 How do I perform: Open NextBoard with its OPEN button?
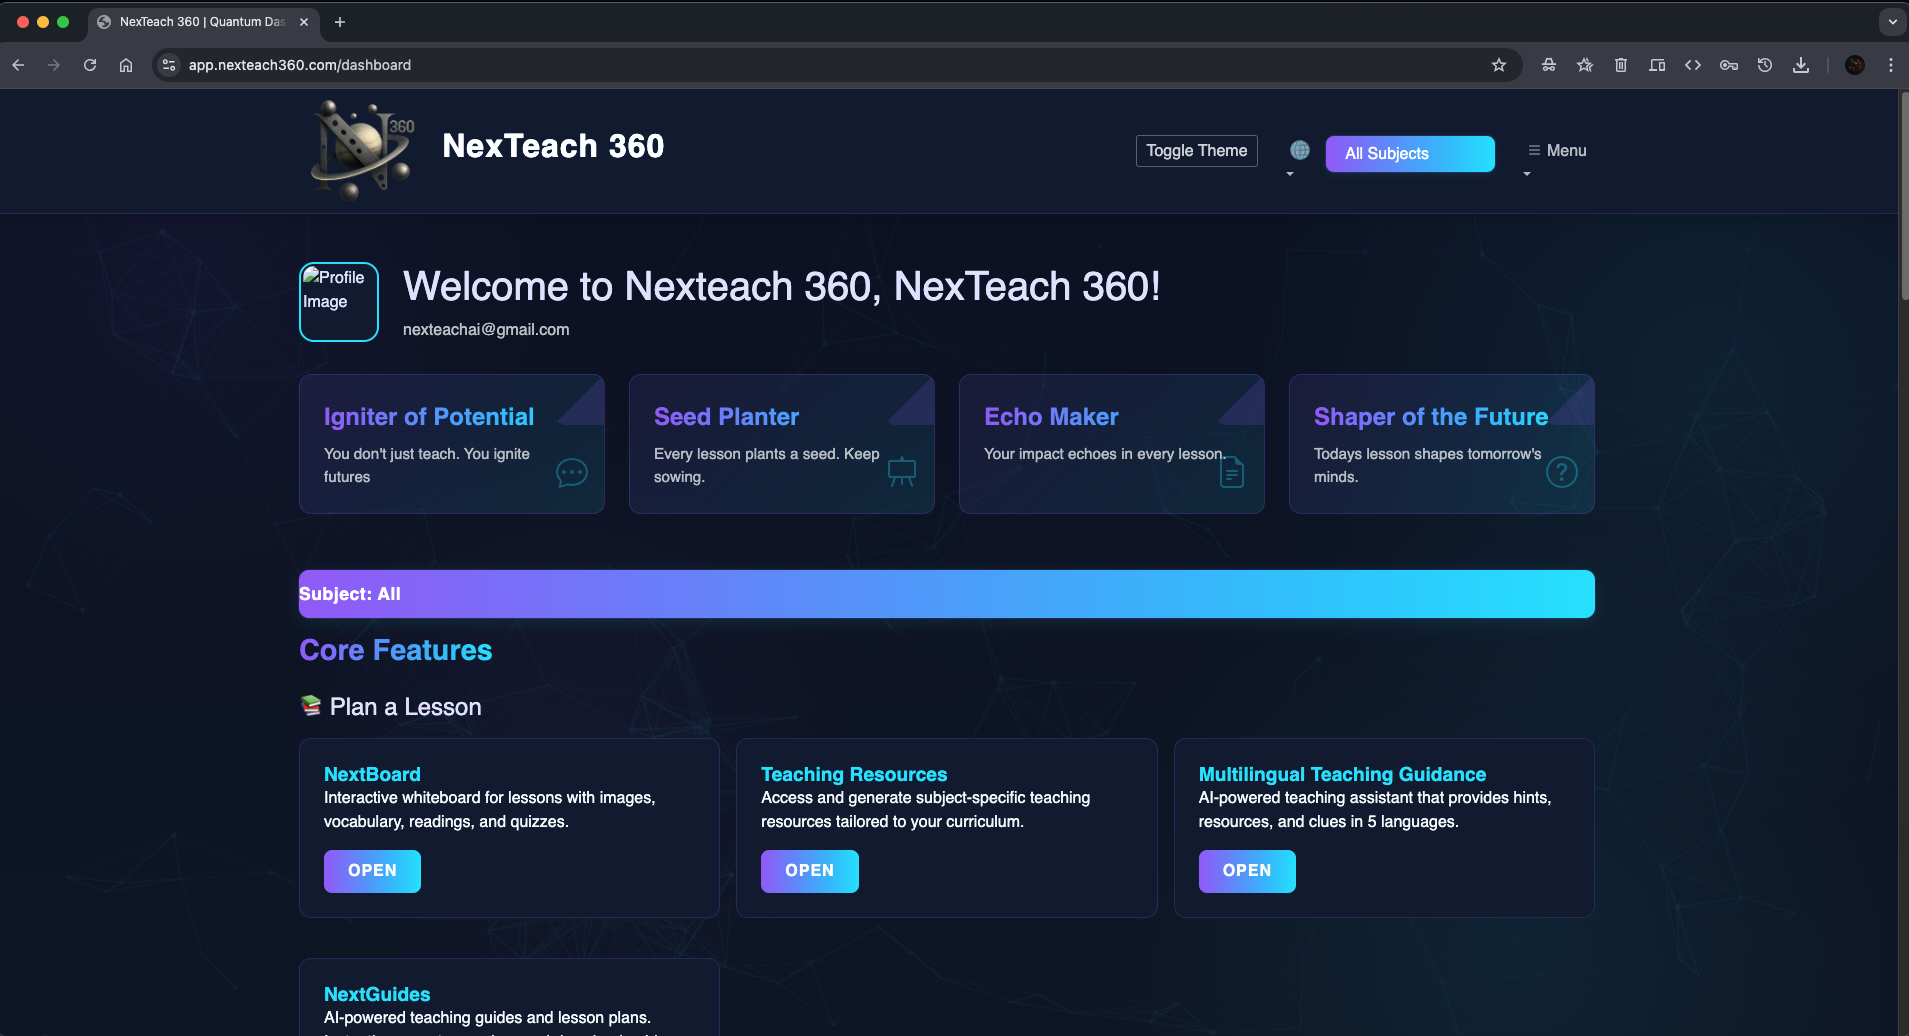(372, 871)
